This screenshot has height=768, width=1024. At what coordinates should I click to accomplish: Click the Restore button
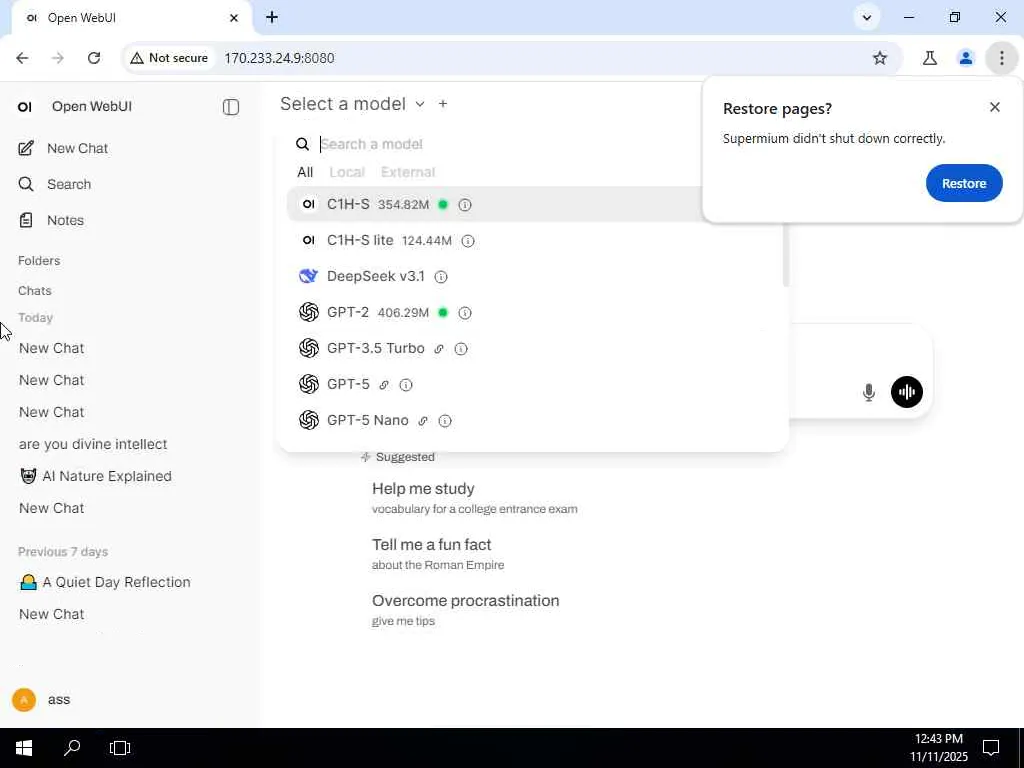tap(963, 184)
